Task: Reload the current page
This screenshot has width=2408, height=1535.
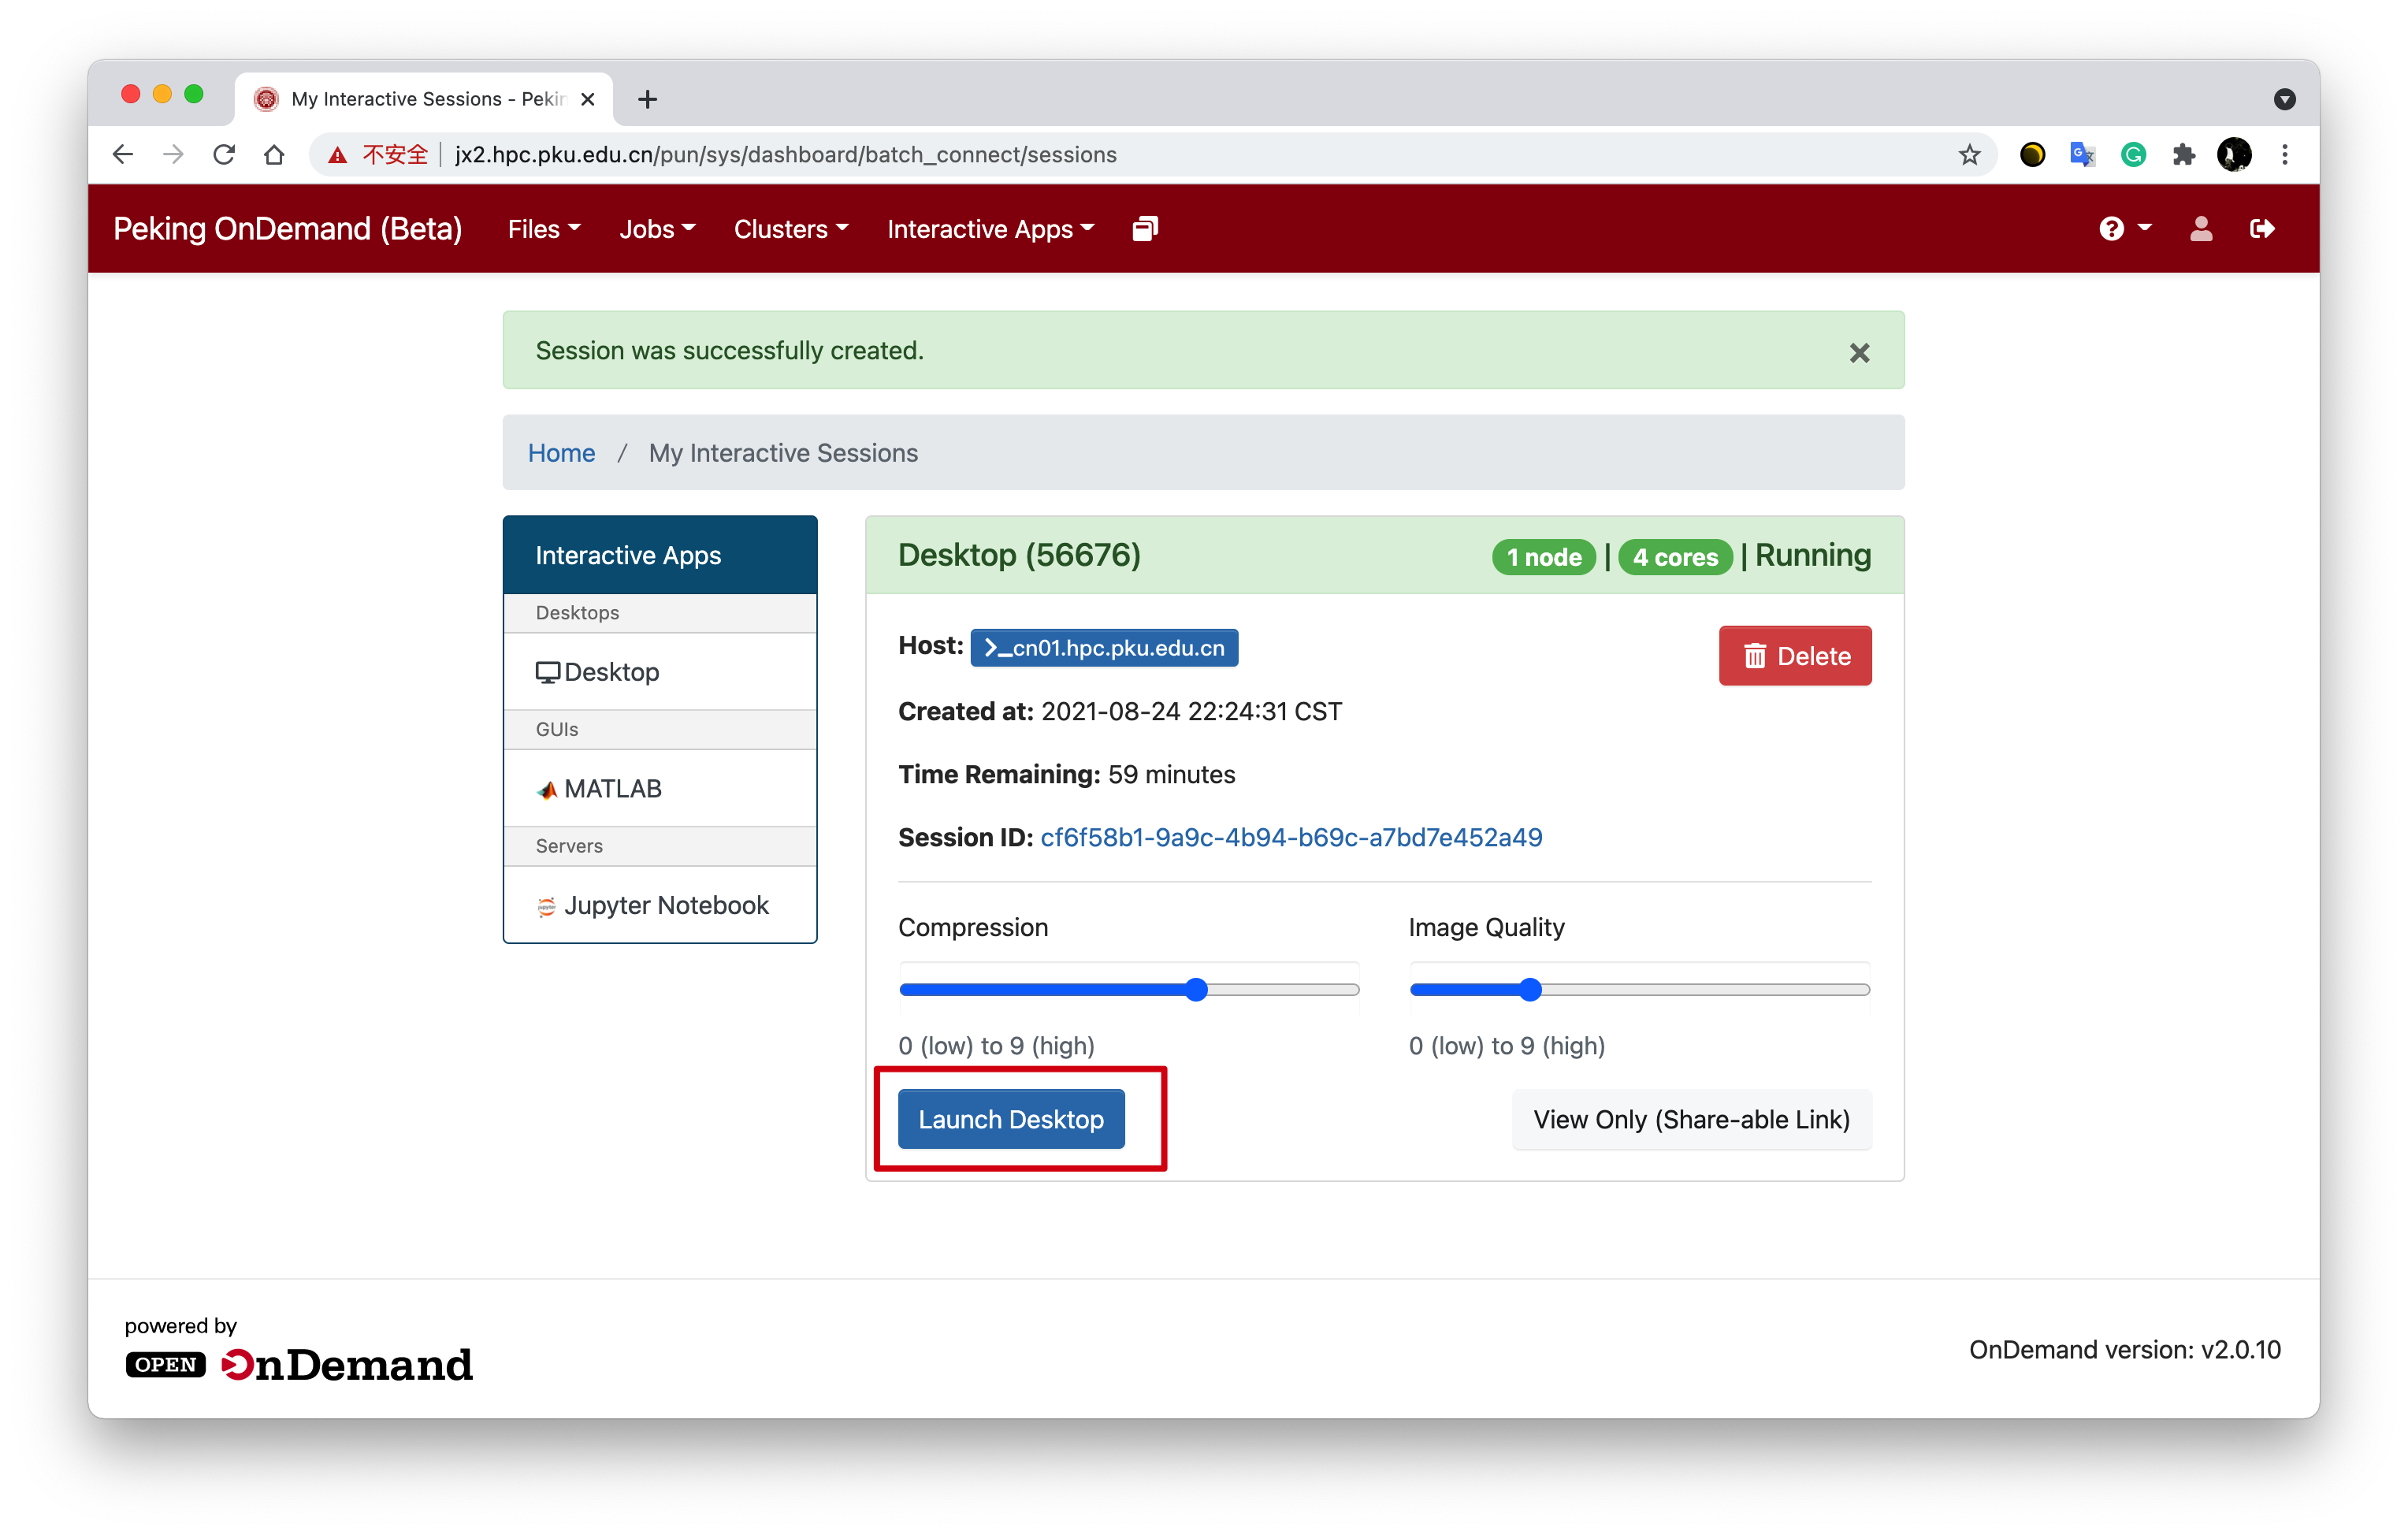Action: [x=224, y=154]
